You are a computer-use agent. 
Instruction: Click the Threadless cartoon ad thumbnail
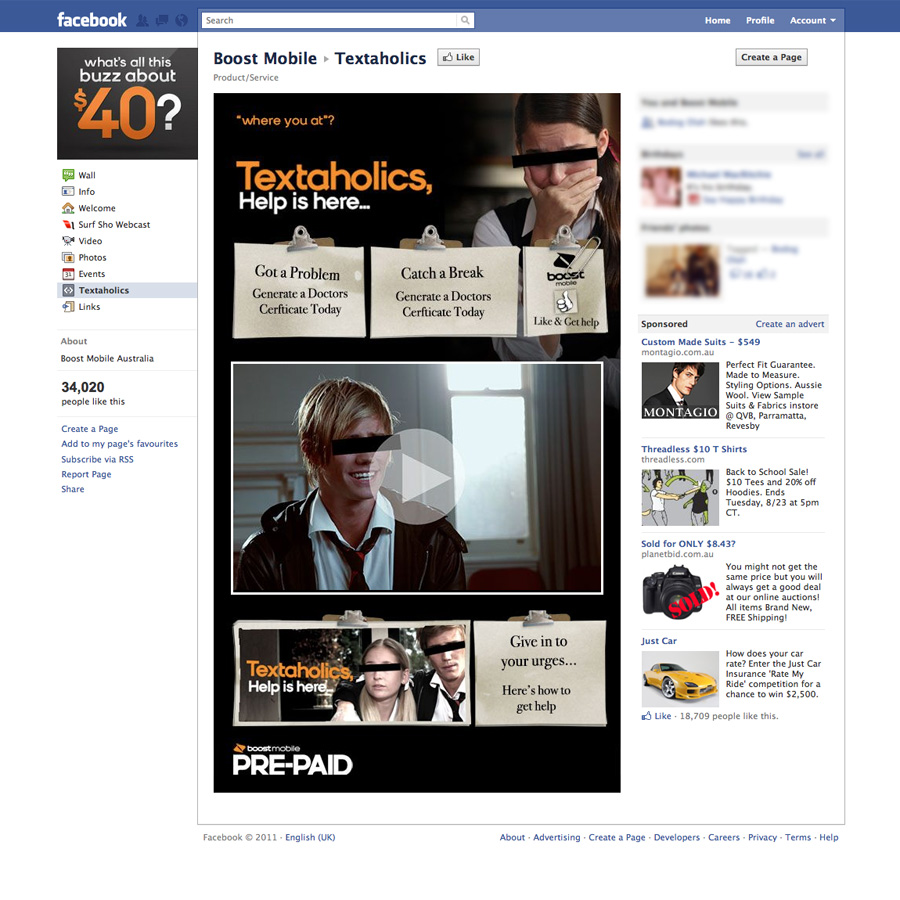pos(680,498)
